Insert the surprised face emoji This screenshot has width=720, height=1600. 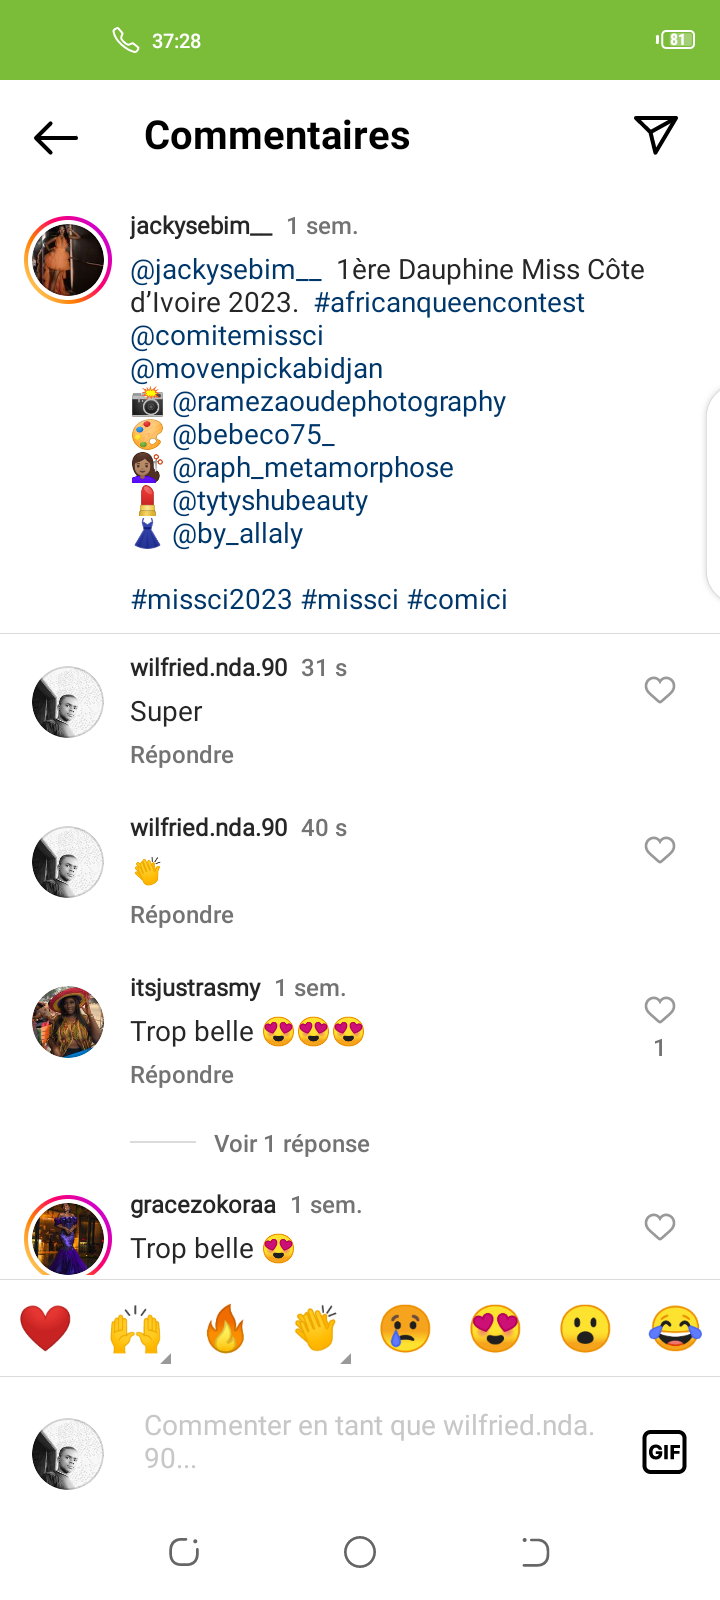(x=585, y=1329)
